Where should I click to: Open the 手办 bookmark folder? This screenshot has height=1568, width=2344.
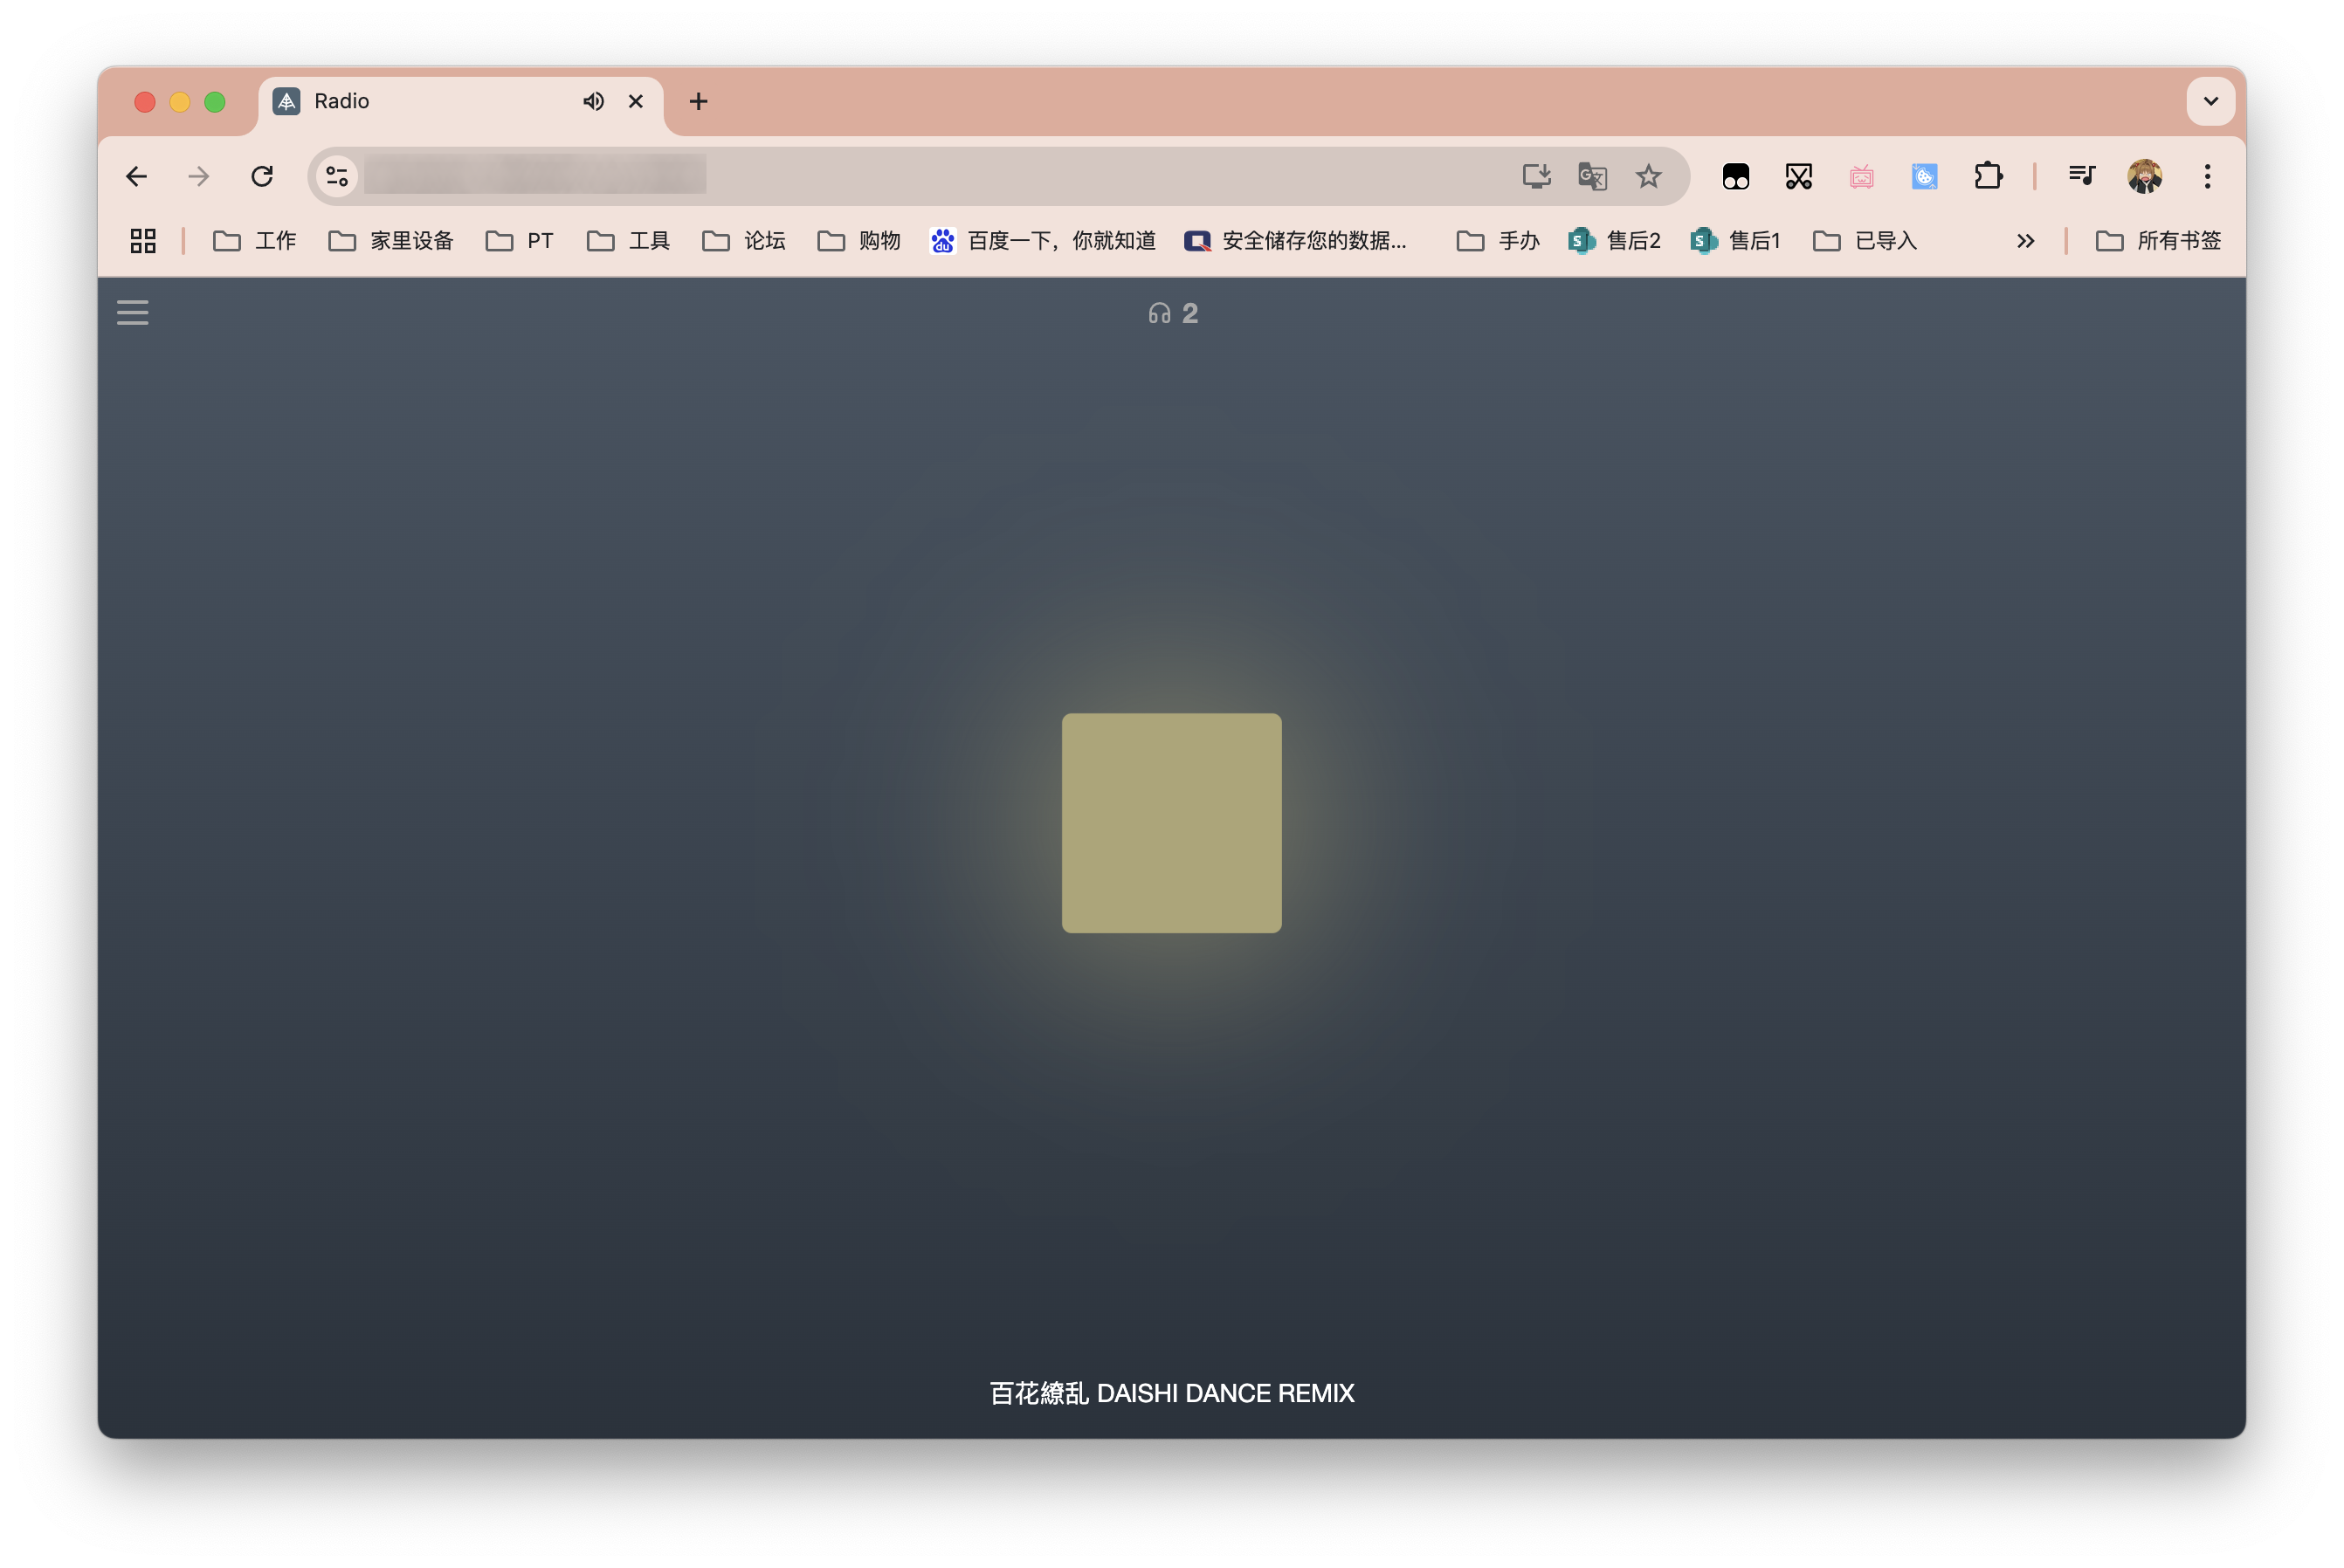pos(1498,241)
